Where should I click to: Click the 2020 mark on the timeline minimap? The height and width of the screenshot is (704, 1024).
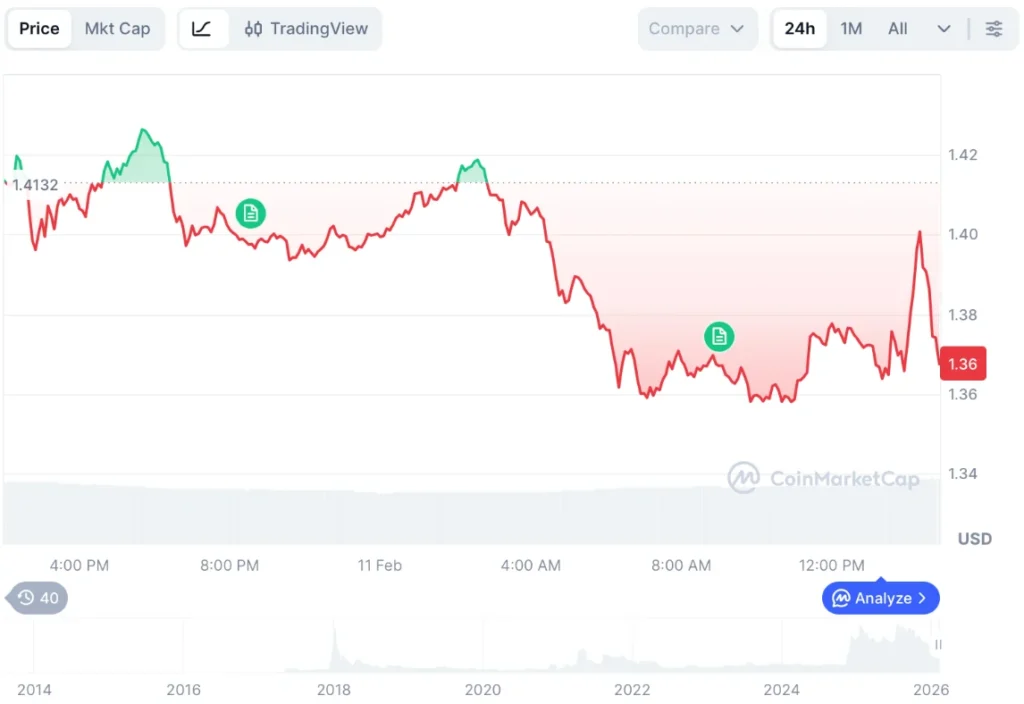coord(483,689)
